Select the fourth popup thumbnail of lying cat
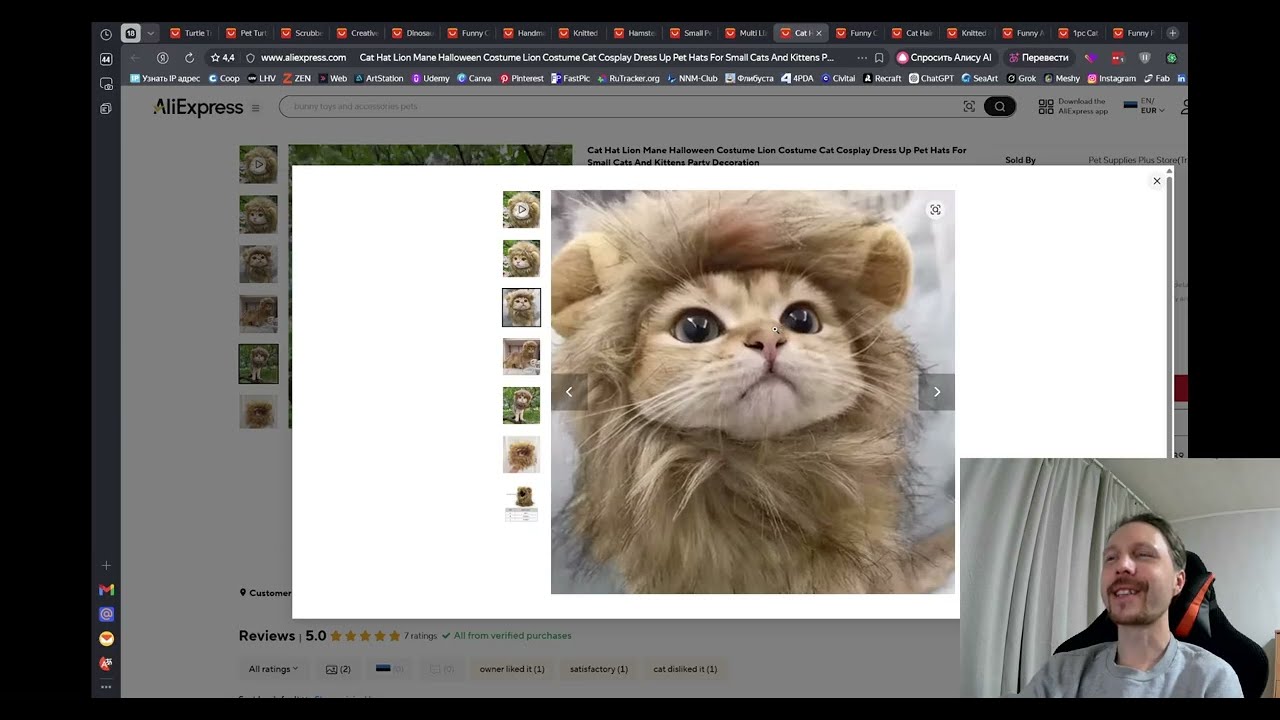 point(521,357)
